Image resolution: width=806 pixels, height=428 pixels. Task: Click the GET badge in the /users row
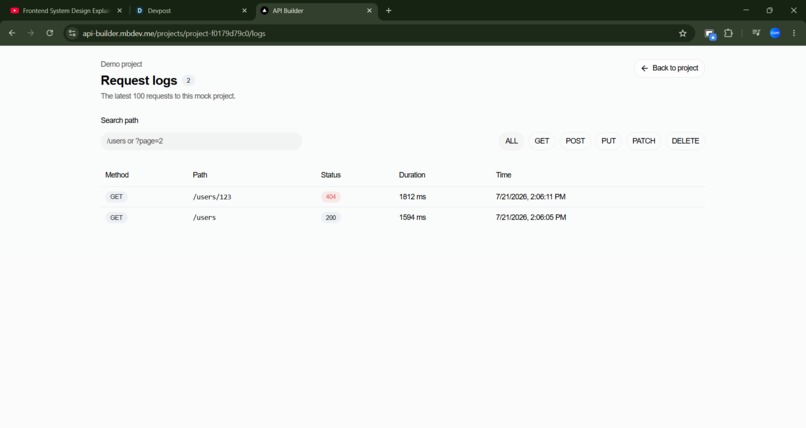click(117, 217)
